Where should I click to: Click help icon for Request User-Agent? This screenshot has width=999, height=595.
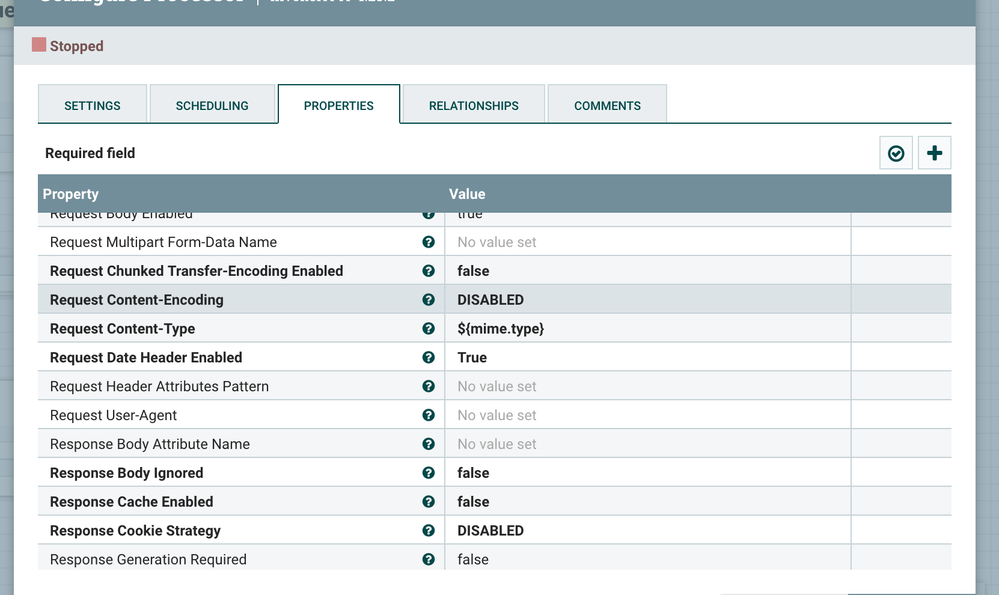pos(428,415)
